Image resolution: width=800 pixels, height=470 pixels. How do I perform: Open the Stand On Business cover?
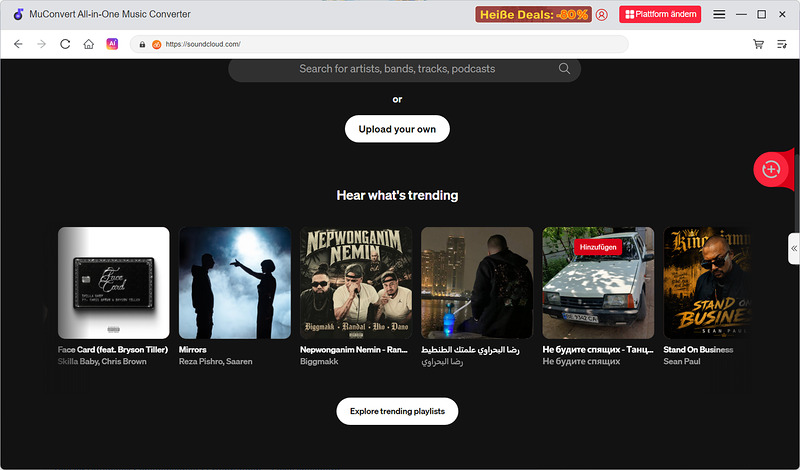coord(707,283)
